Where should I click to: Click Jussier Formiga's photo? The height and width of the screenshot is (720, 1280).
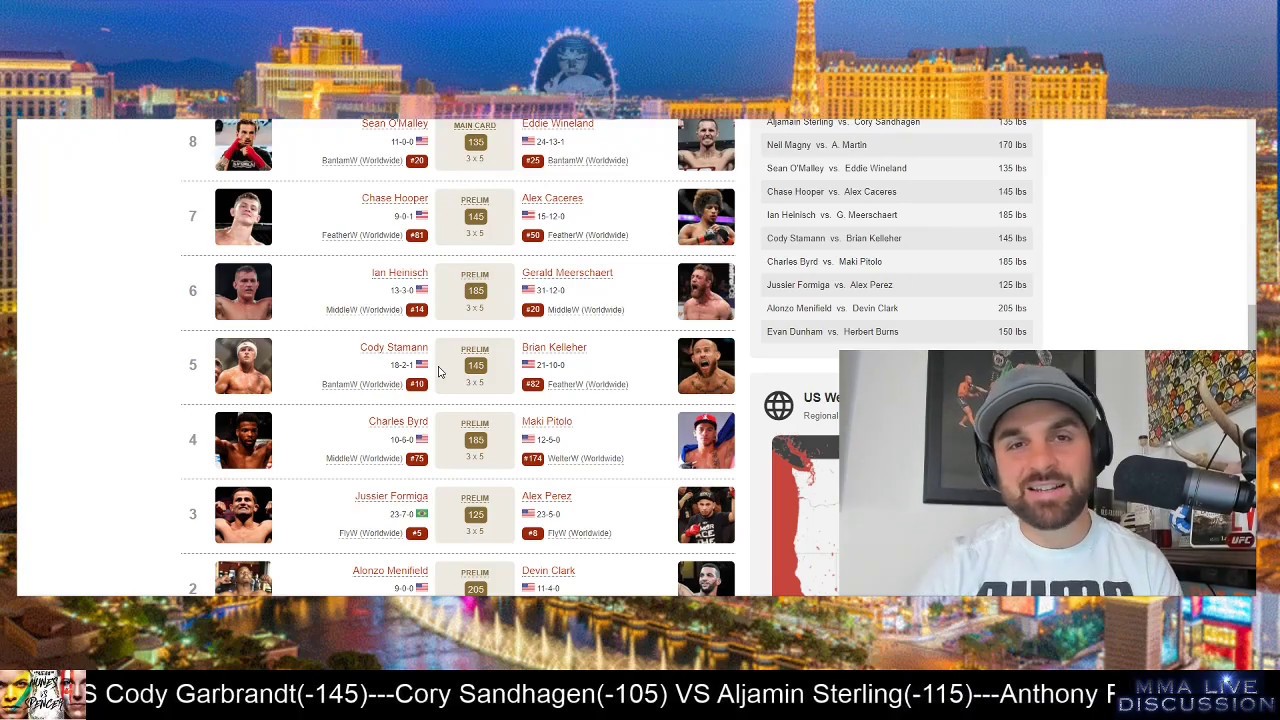[243, 515]
